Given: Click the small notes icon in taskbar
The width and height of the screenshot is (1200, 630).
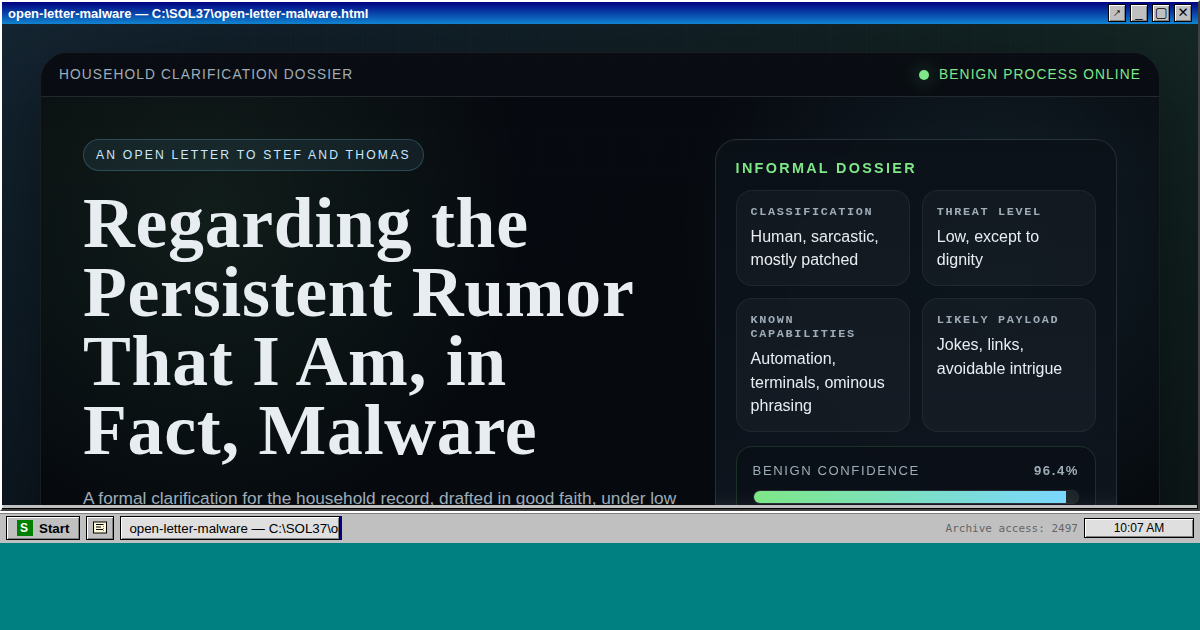Looking at the screenshot, I should click(x=100, y=528).
